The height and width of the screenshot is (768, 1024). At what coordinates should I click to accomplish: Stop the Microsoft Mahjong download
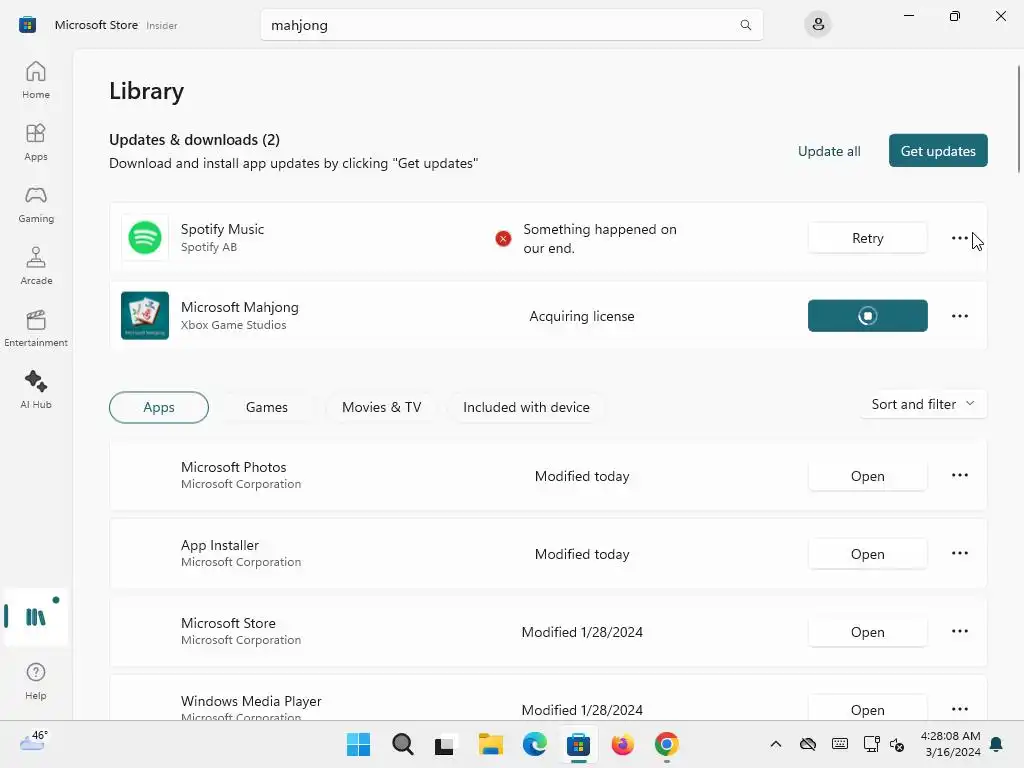click(x=867, y=316)
